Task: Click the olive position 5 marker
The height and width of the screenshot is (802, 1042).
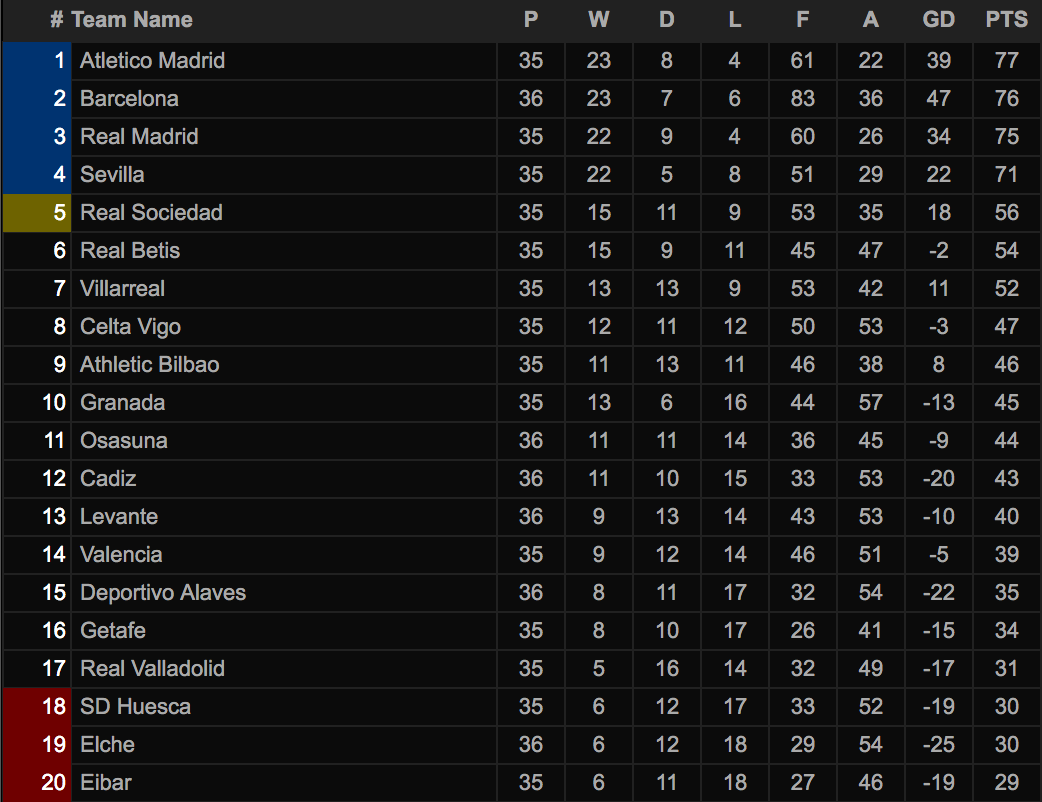Action: click(x=37, y=213)
